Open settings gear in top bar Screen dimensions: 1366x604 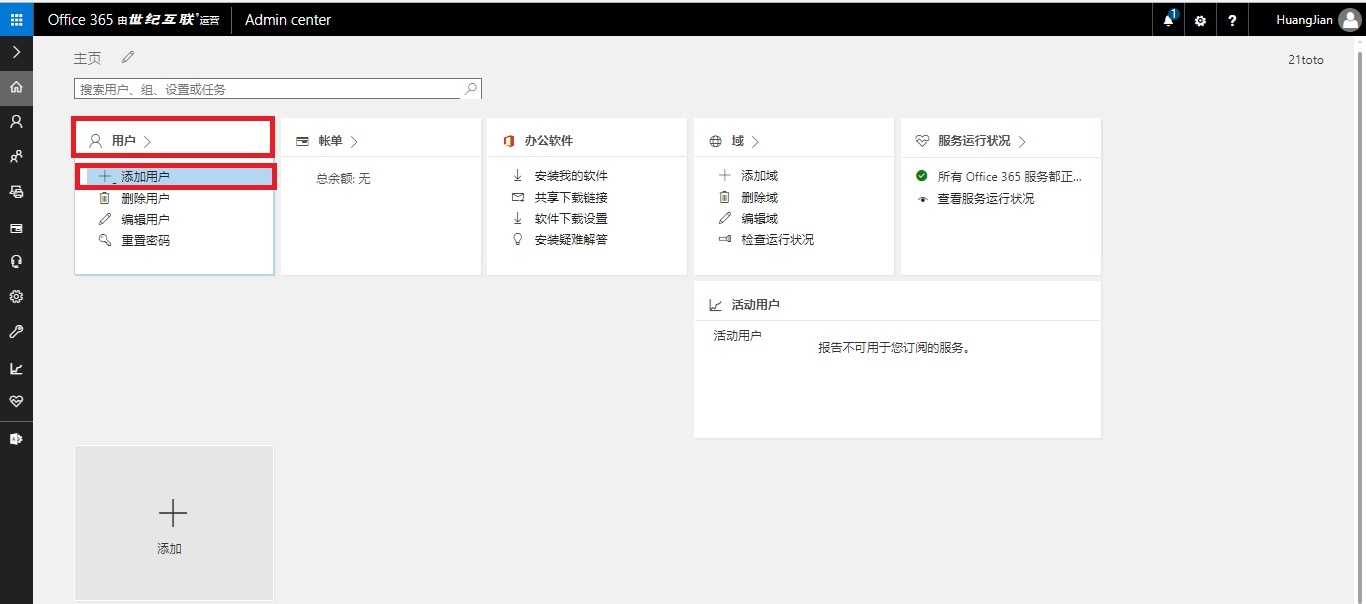1200,20
